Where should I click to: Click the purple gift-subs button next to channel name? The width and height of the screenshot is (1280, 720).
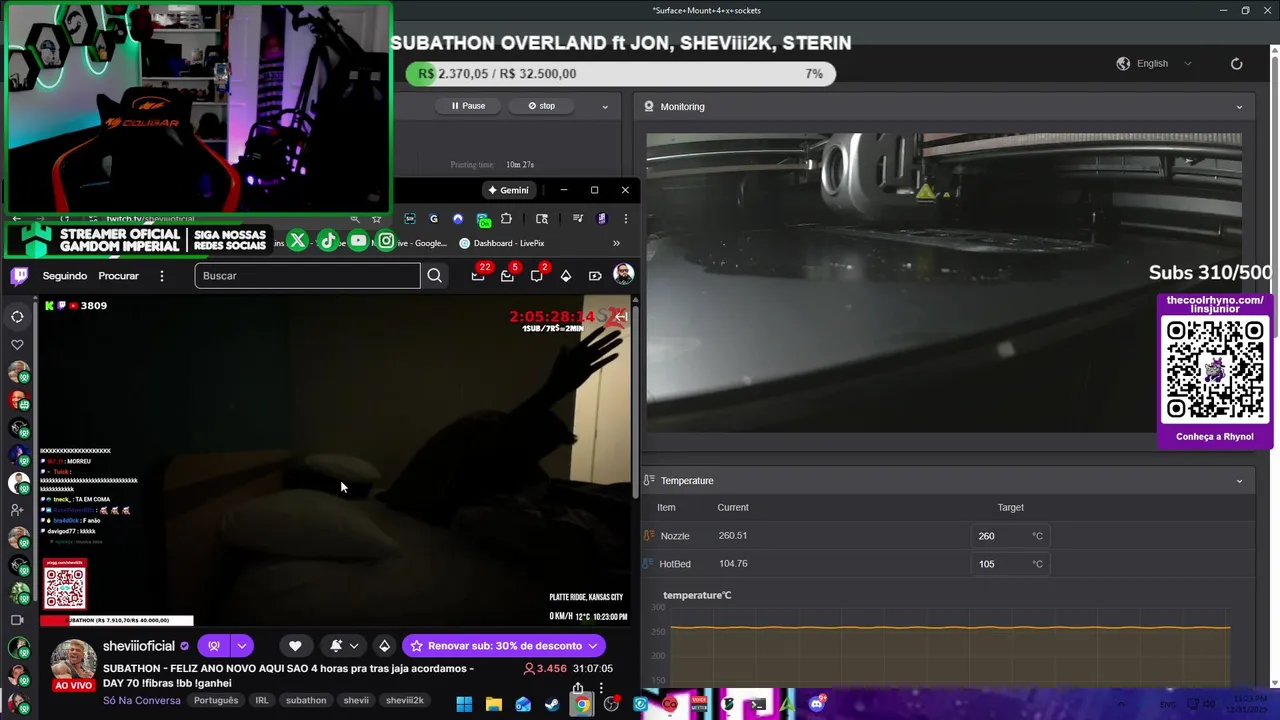pos(213,646)
